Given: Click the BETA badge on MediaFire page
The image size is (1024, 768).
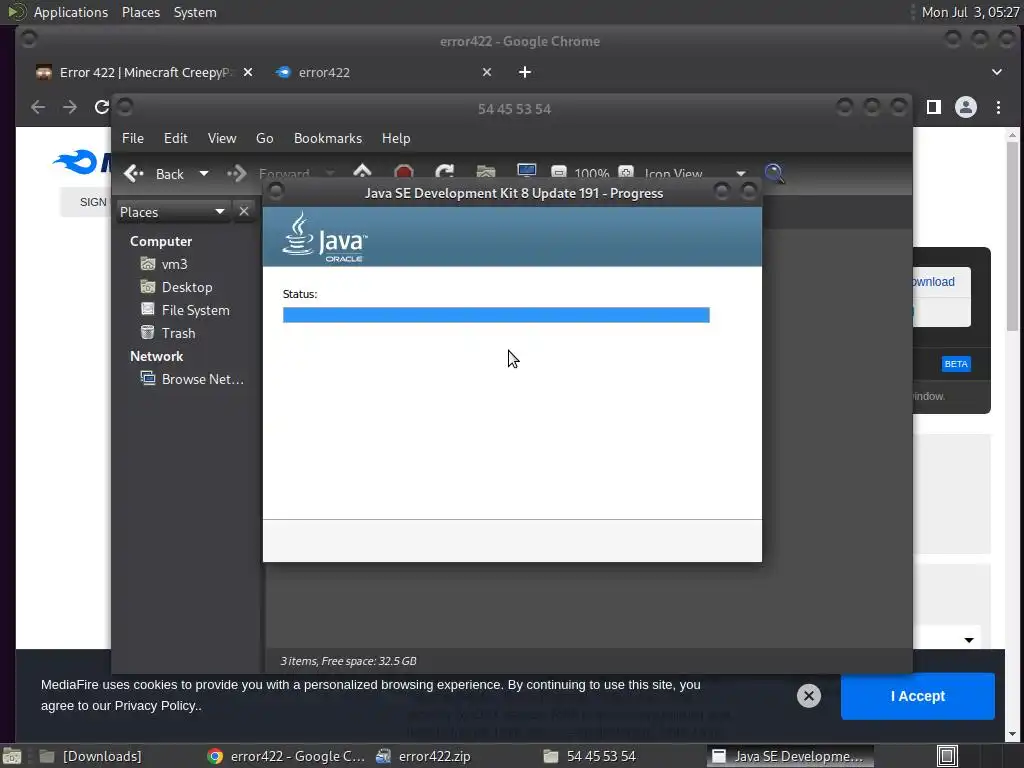Looking at the screenshot, I should 956,364.
